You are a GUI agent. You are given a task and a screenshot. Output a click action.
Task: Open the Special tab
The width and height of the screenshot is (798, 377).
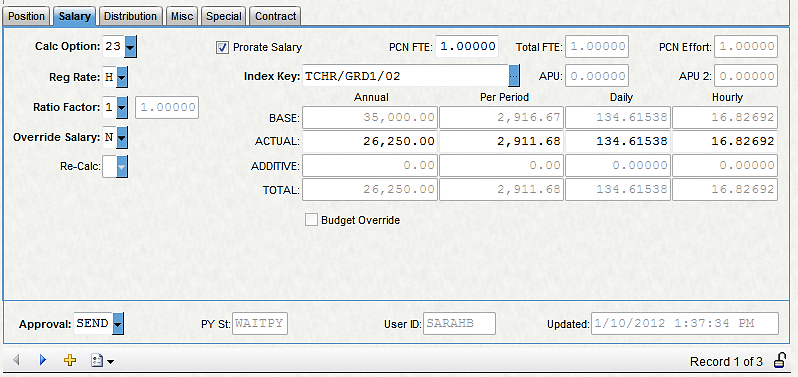pyautogui.click(x=223, y=16)
